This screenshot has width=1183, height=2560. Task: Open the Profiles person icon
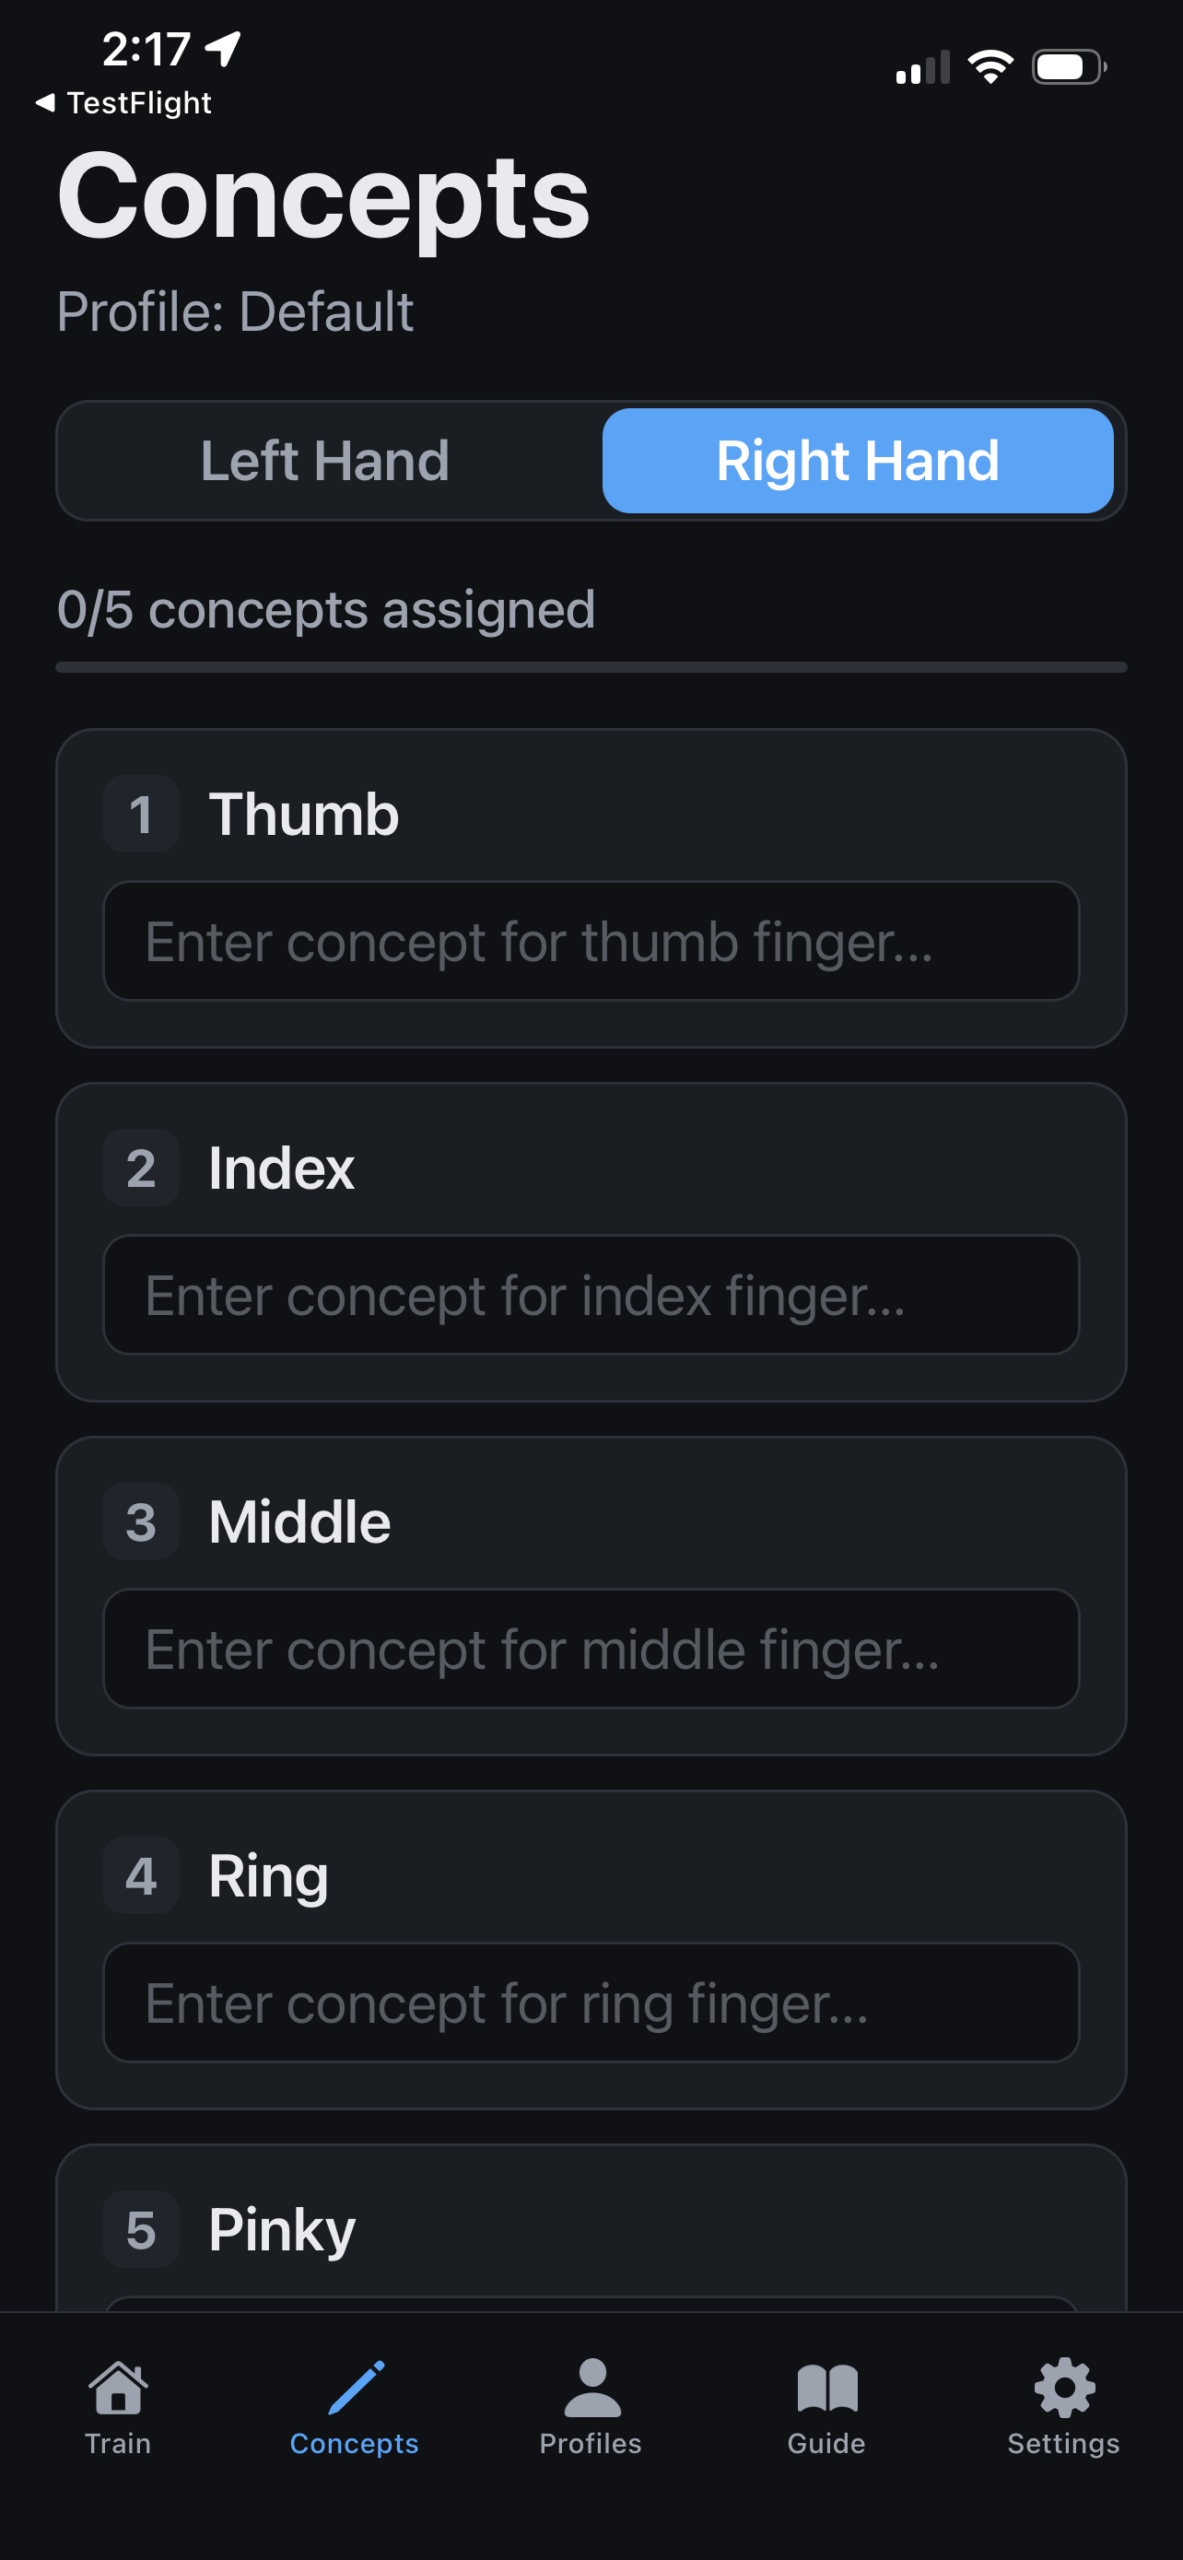[x=591, y=2388]
